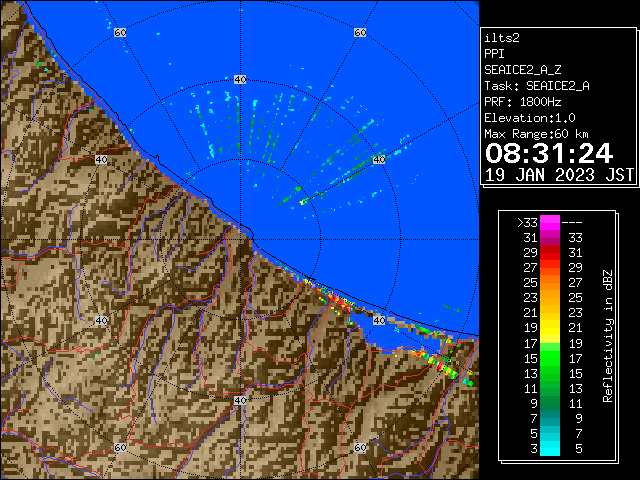640x480 pixels.
Task: Select the 'SEAICE2_A_Z' product text
Action: click(x=523, y=70)
